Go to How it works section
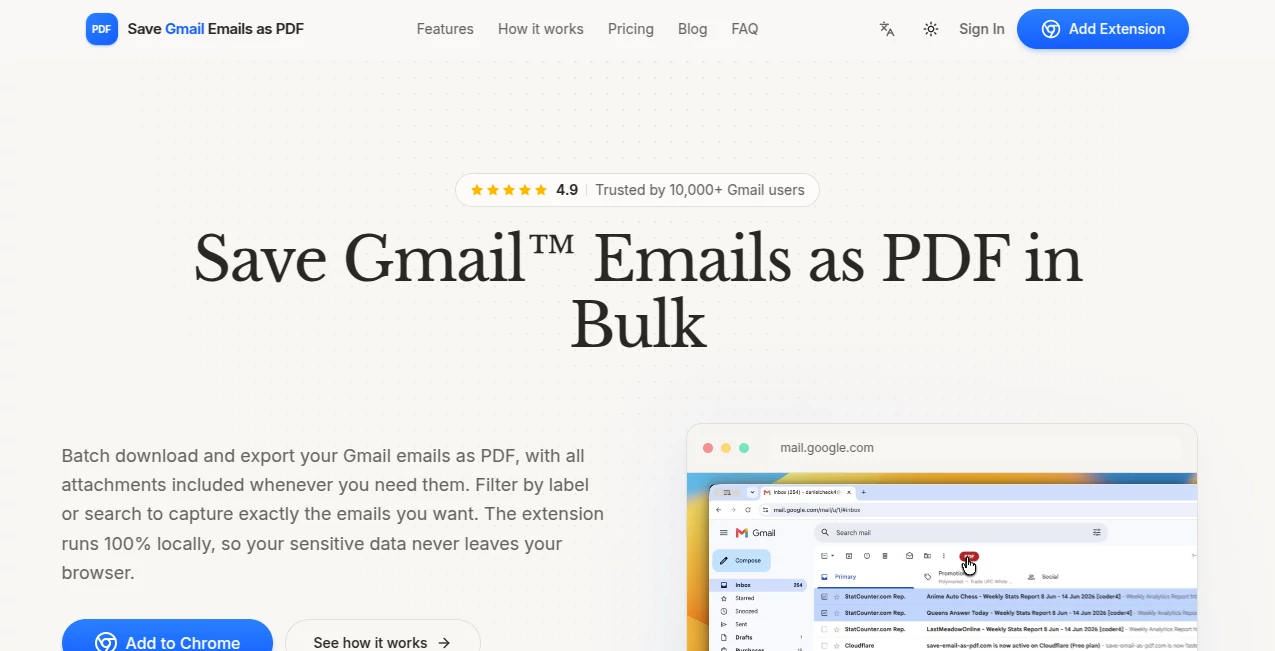 pyautogui.click(x=541, y=29)
